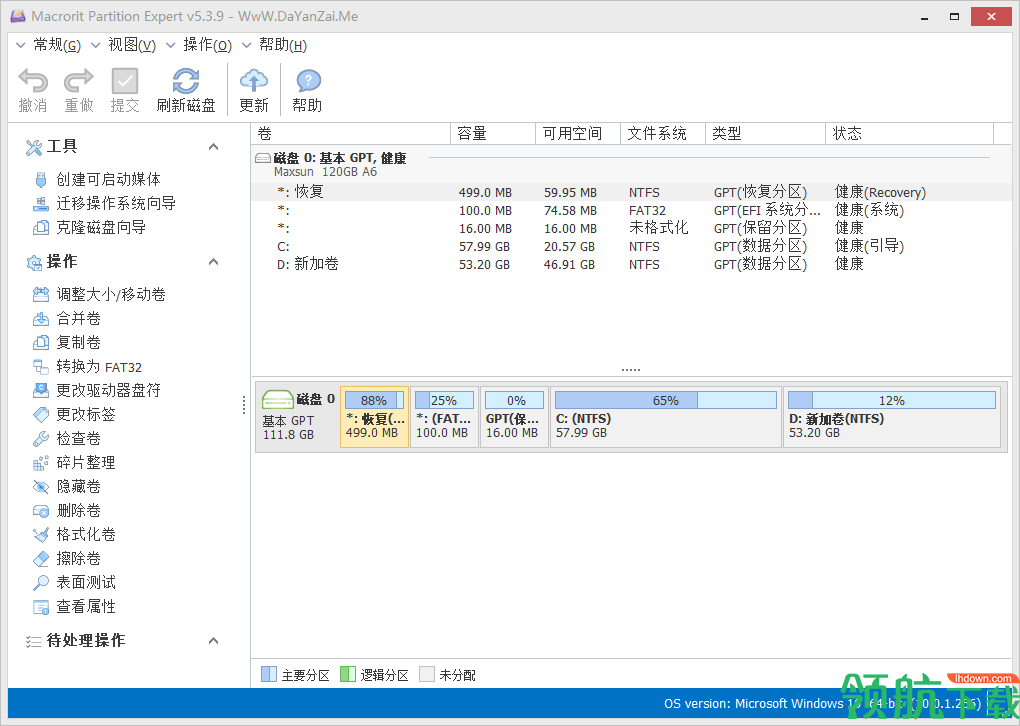
Task: Click the 类型 column header
Action: (765, 133)
